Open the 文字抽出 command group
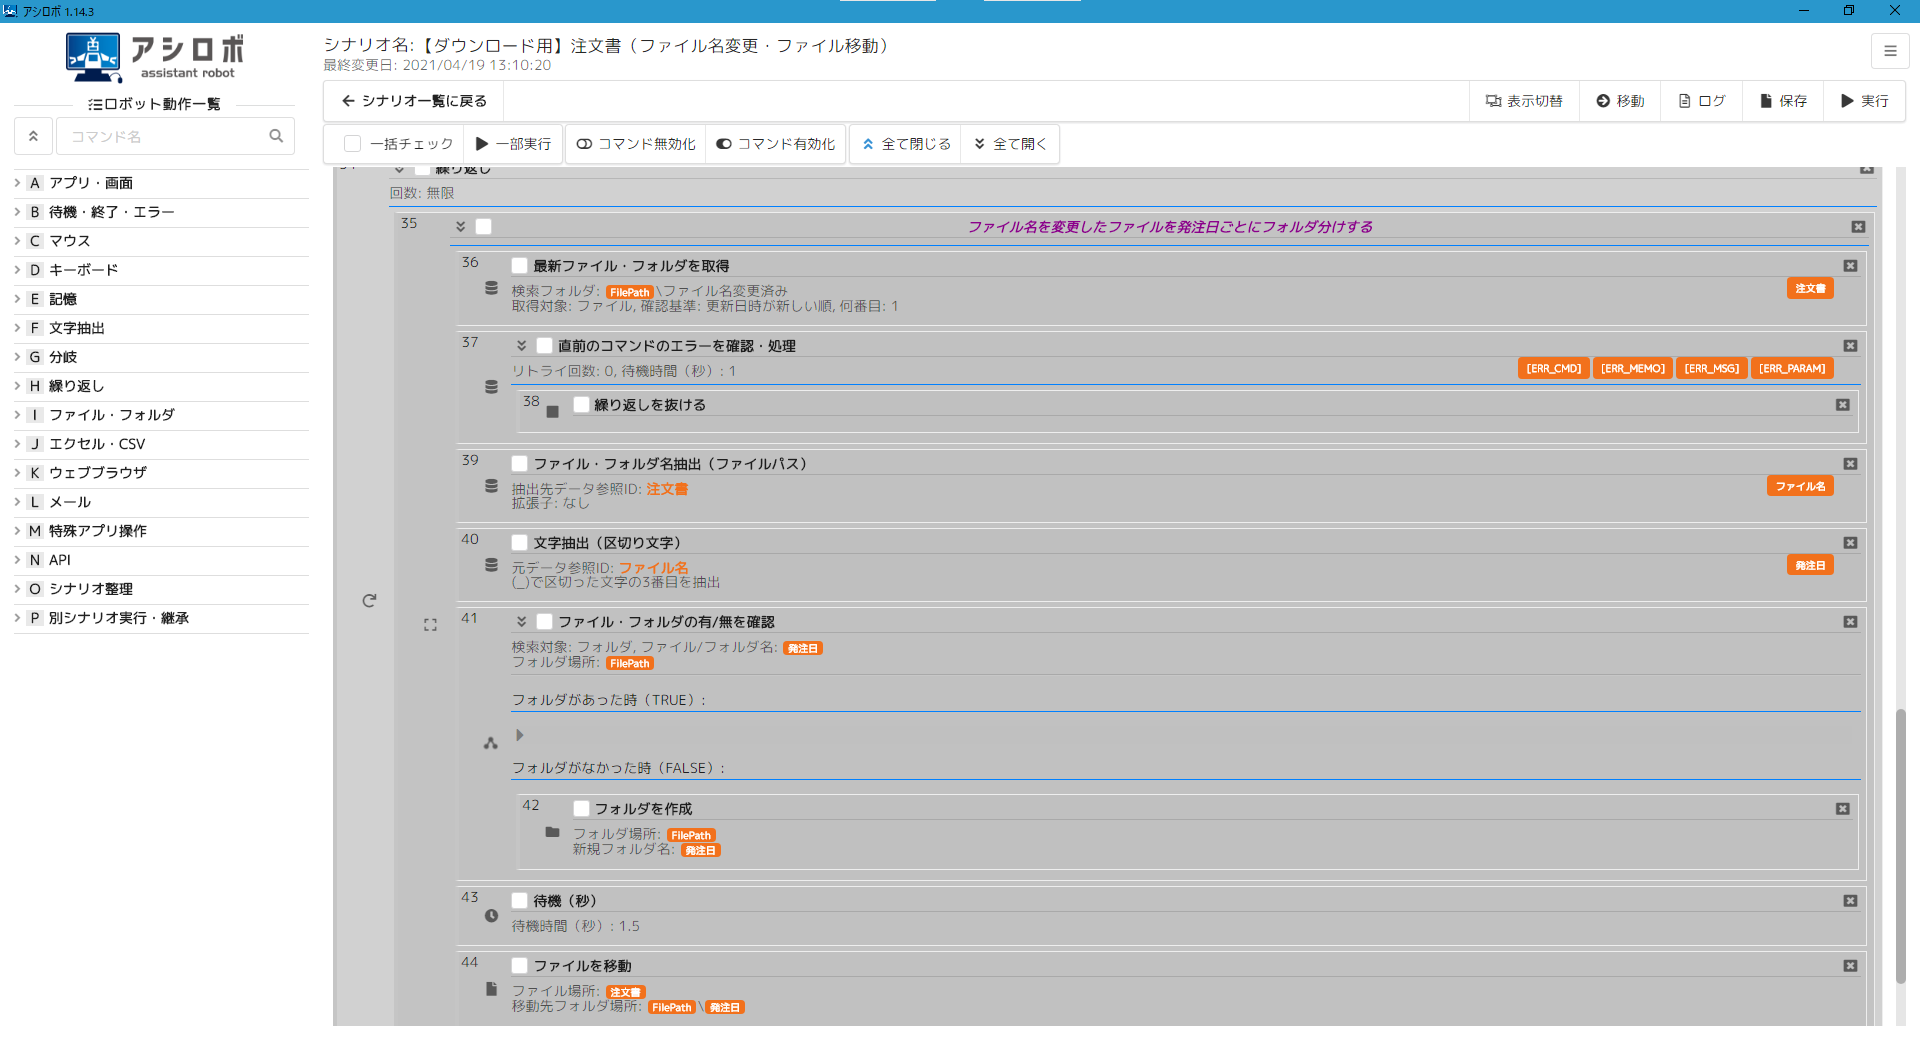Viewport: 1920px width, 1040px height. tap(162, 328)
